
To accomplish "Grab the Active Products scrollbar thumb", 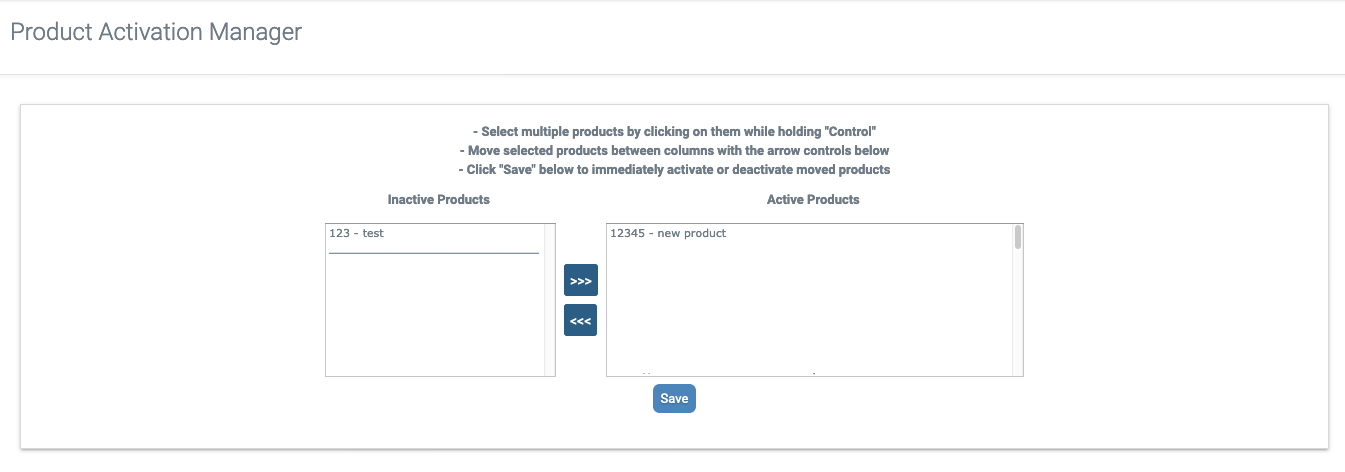I will [1017, 237].
